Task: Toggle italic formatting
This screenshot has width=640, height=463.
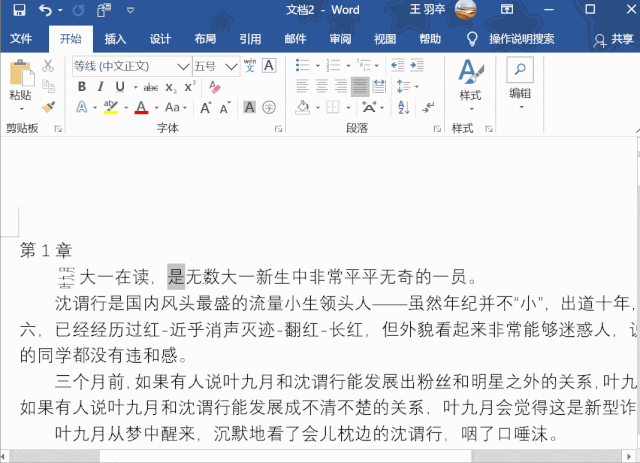Action: pos(100,87)
